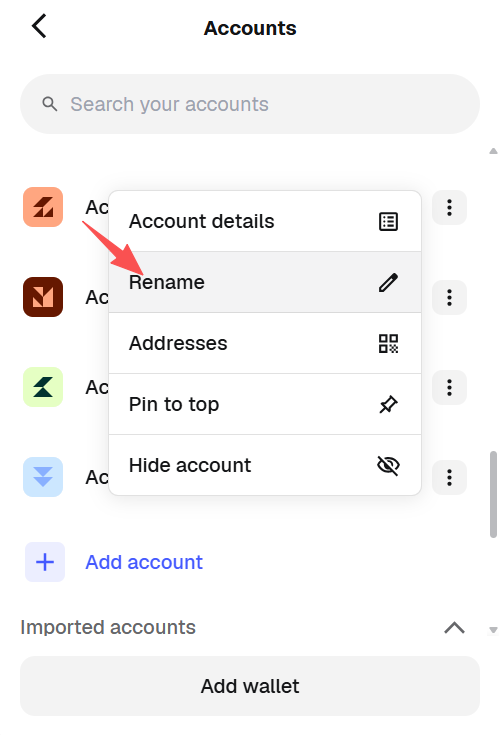
Task: Select the light blue account avatar
Action: click(x=43, y=477)
